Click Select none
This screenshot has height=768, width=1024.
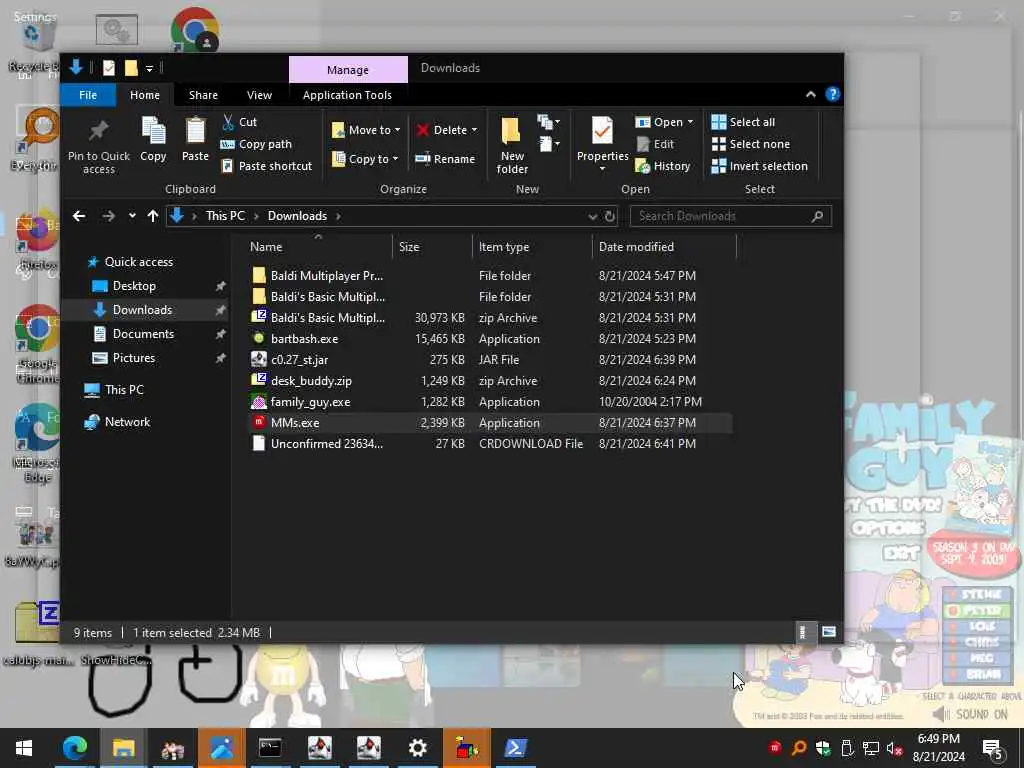tap(751, 144)
